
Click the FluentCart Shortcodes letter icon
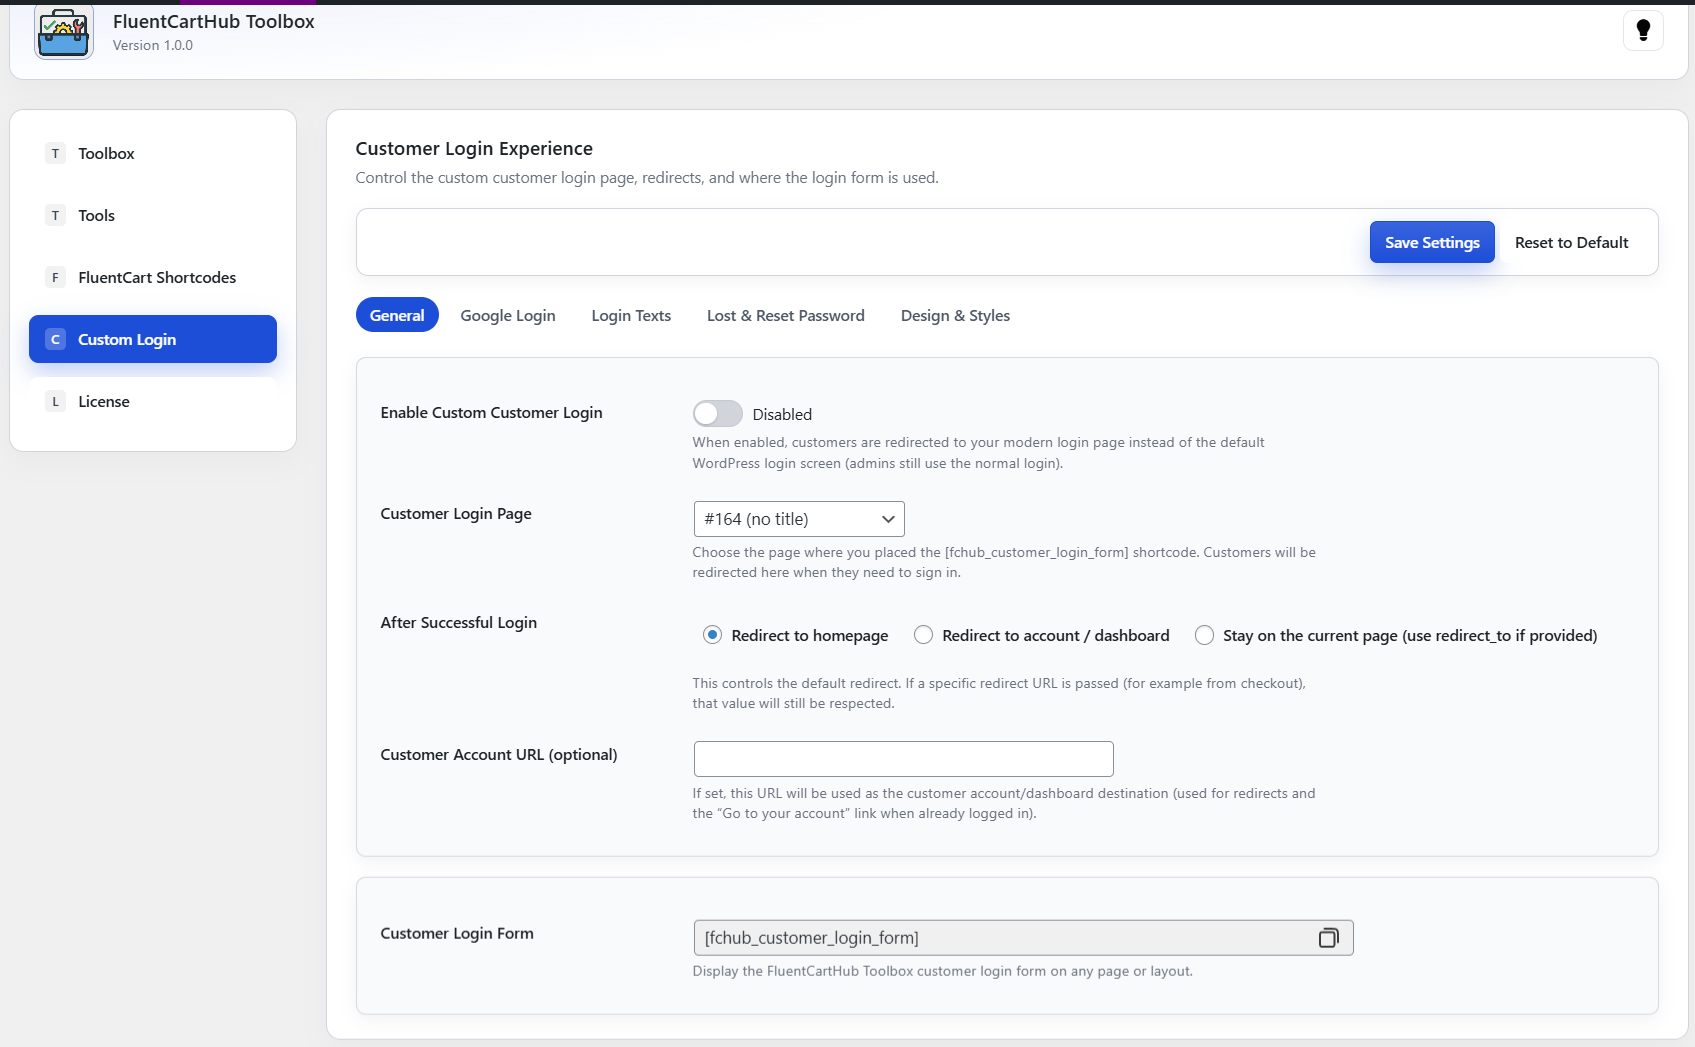click(55, 278)
